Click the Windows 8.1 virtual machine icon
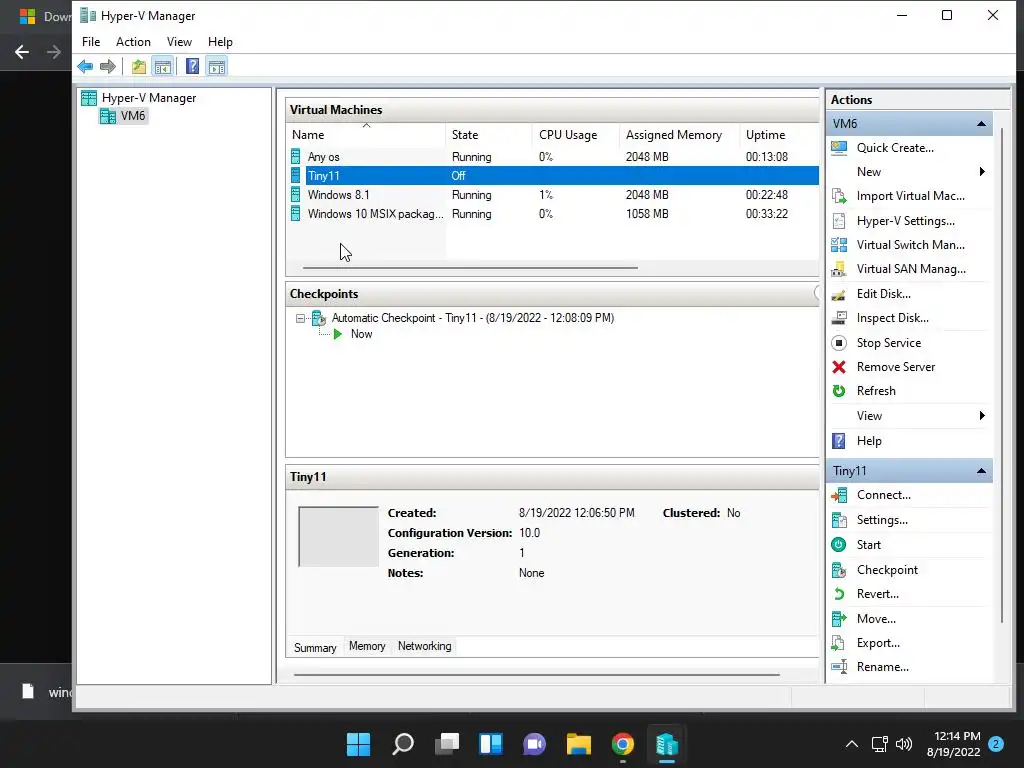1024x768 pixels. [x=296, y=195]
